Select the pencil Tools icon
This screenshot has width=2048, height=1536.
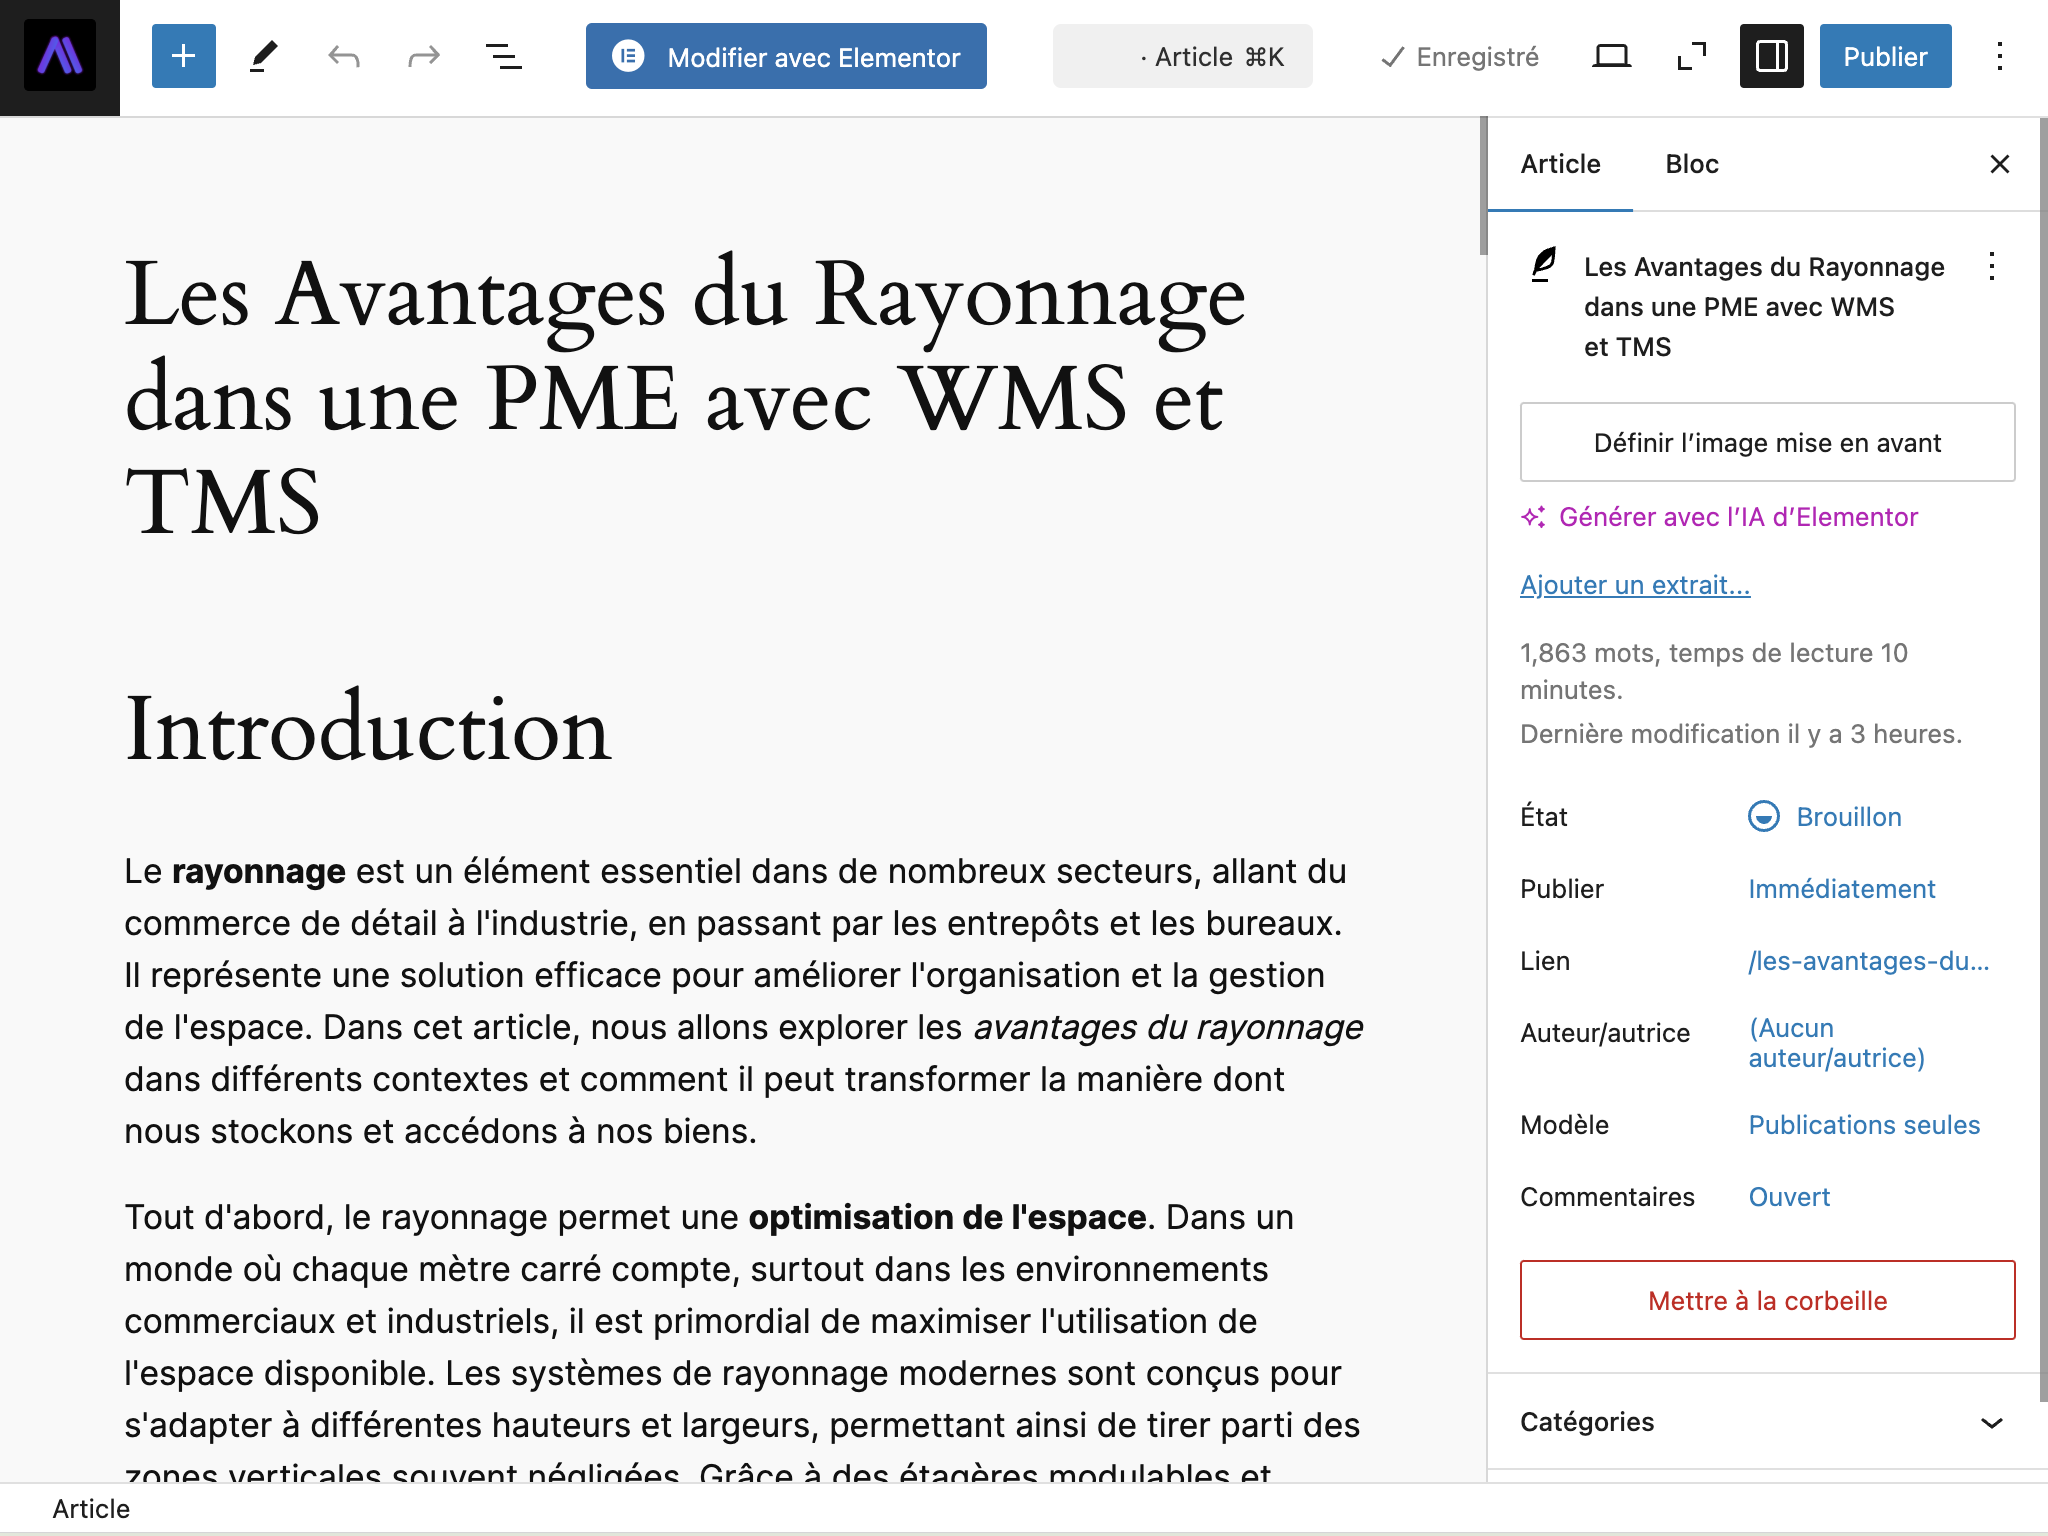click(x=263, y=56)
